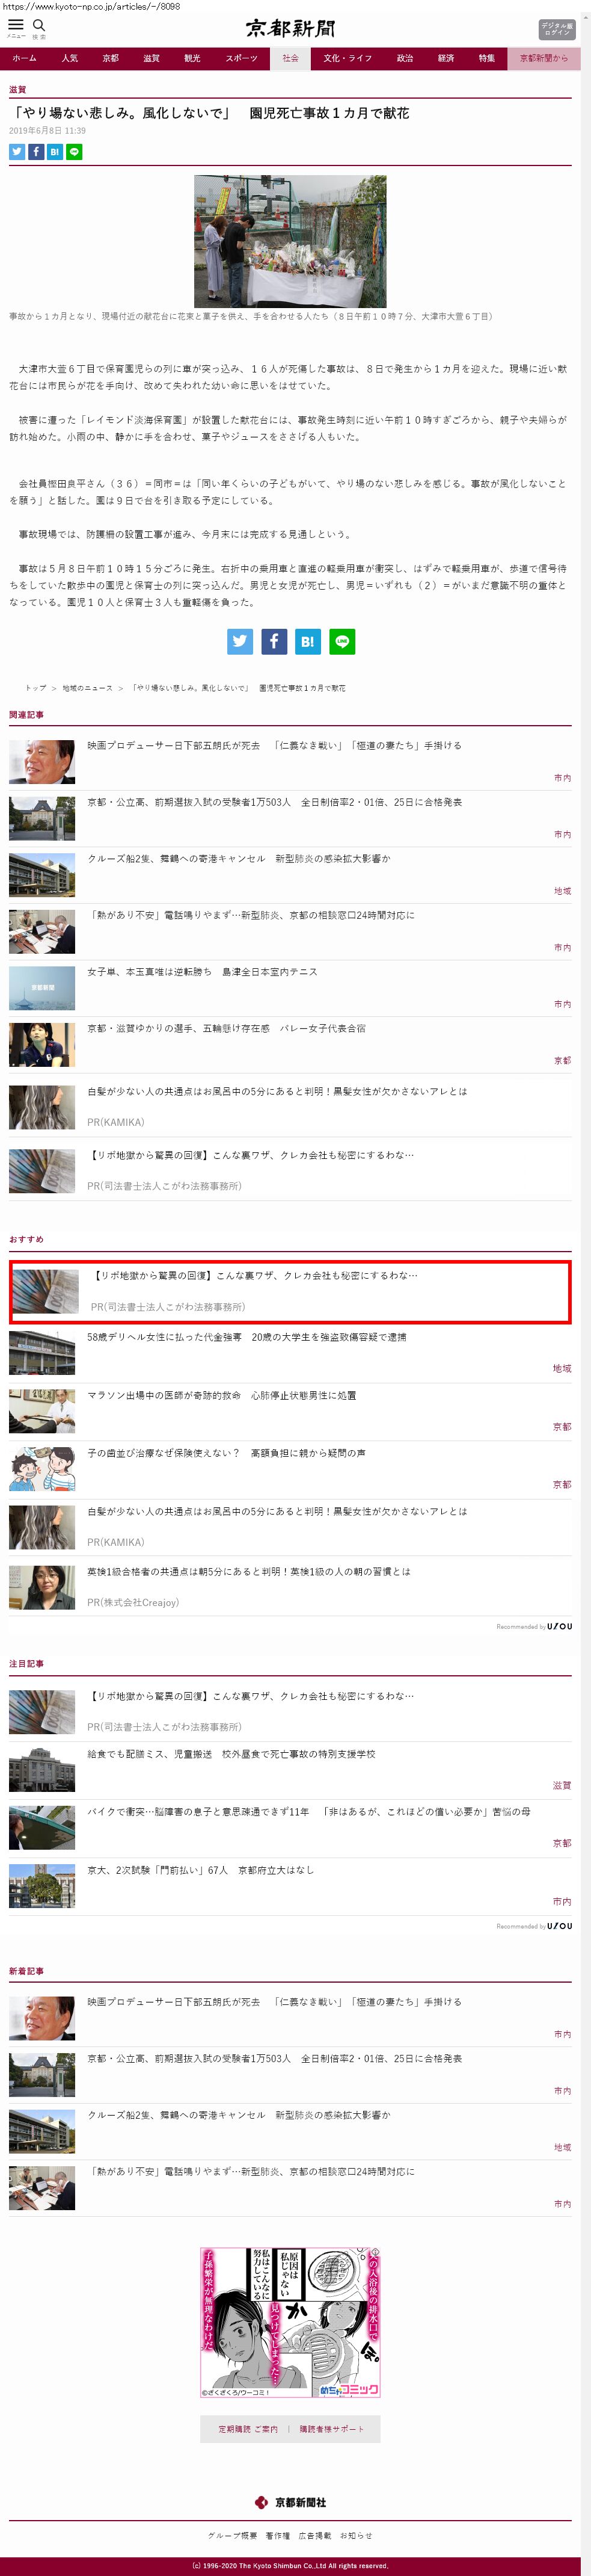Open デジタル版ログイン button

click(x=557, y=29)
